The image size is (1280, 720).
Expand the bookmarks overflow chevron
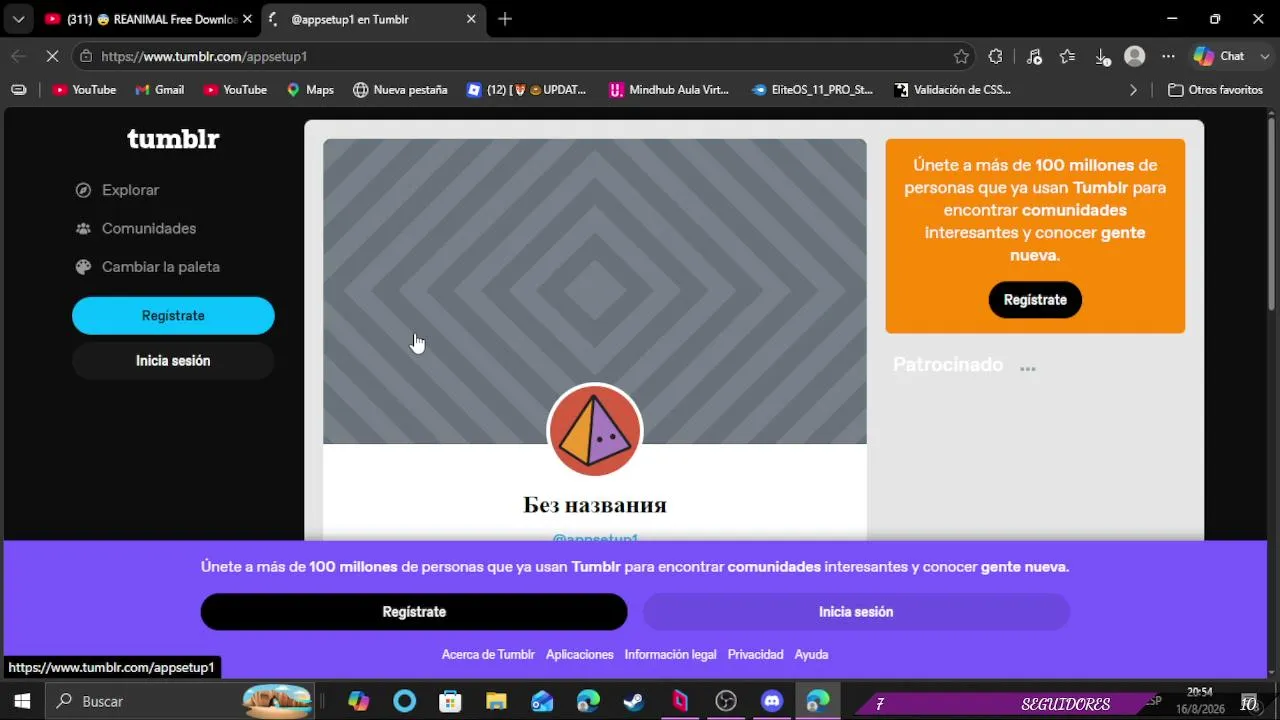point(1133,90)
